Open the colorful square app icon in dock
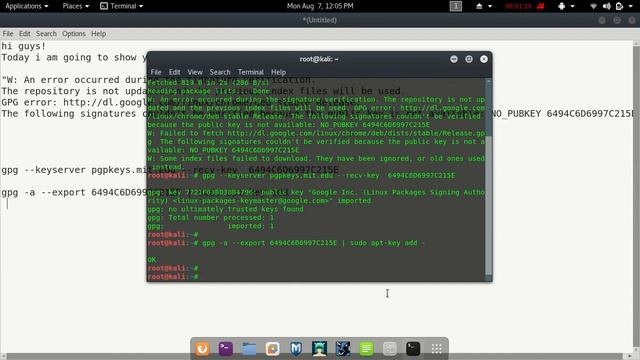This screenshot has height=360, width=640. 272,349
